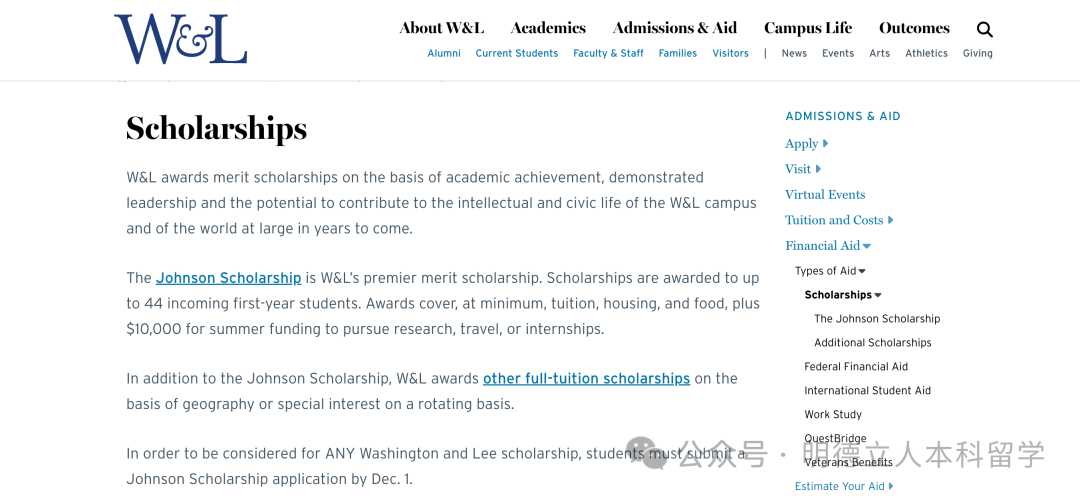Collapse the Types of Aid arrow
The height and width of the screenshot is (498, 1080).
coord(862,271)
